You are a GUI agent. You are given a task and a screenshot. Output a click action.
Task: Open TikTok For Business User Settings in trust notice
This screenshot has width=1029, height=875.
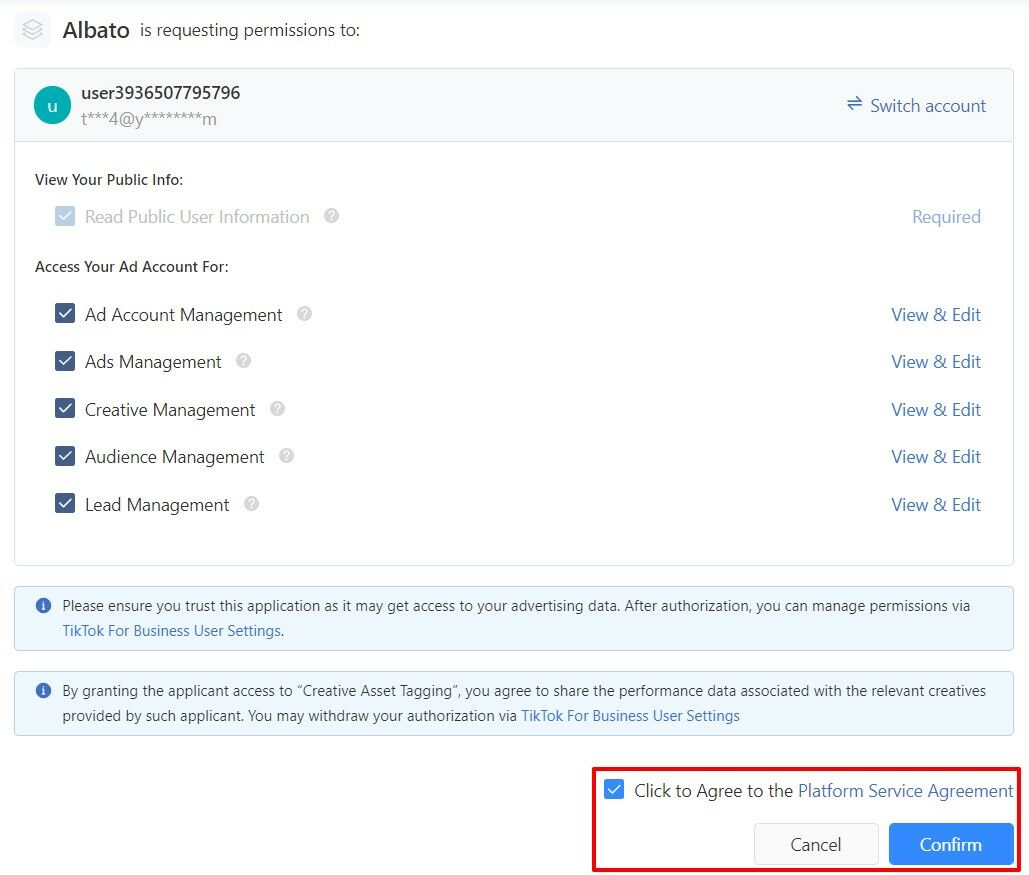[x=171, y=631]
